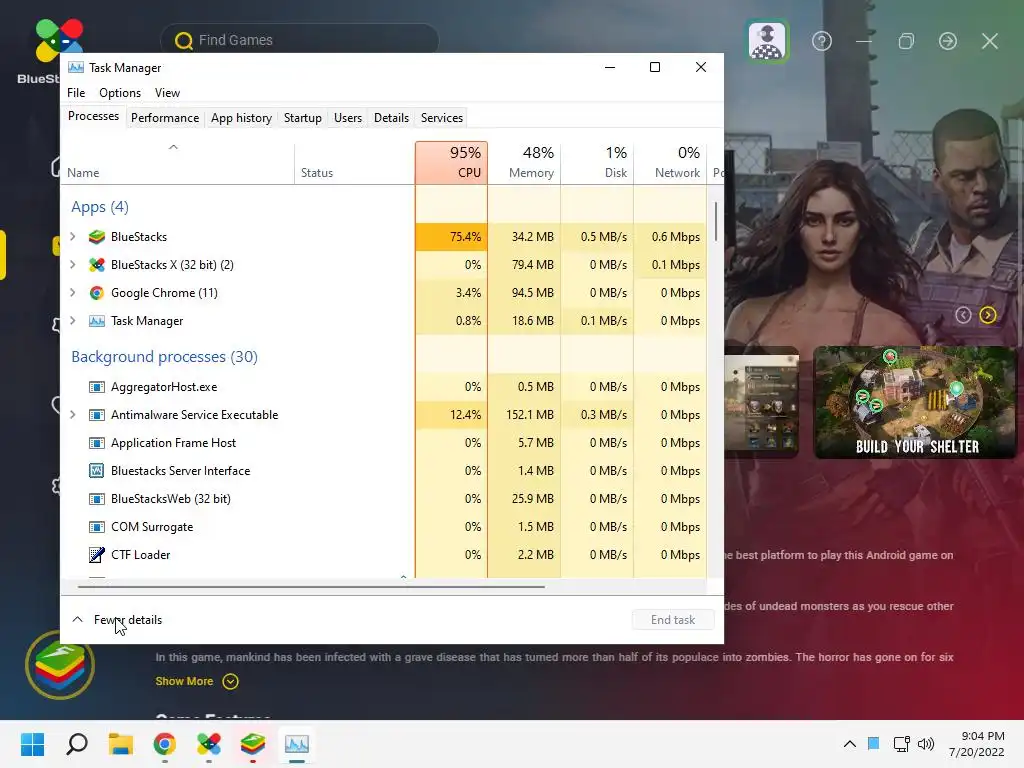Open taskbar Search
Viewport: 1024px width, 768px height.
point(77,744)
